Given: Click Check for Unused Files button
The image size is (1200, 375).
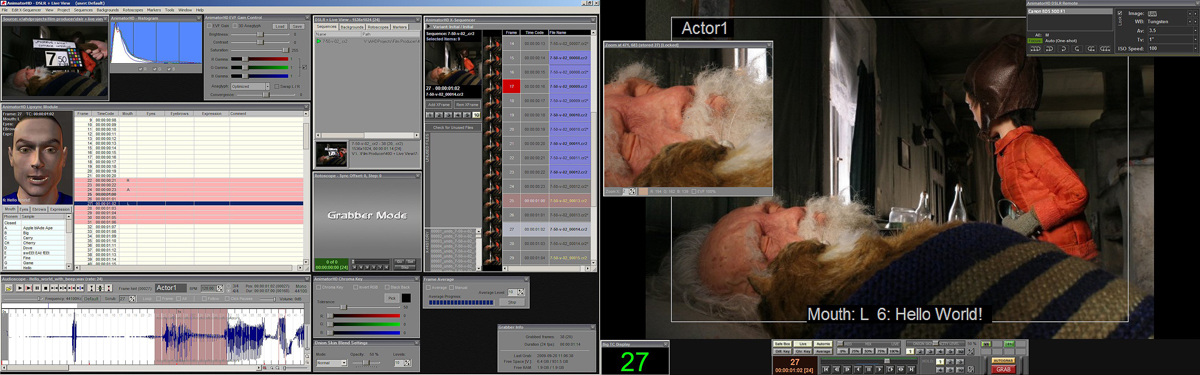Looking at the screenshot, I should point(453,128).
